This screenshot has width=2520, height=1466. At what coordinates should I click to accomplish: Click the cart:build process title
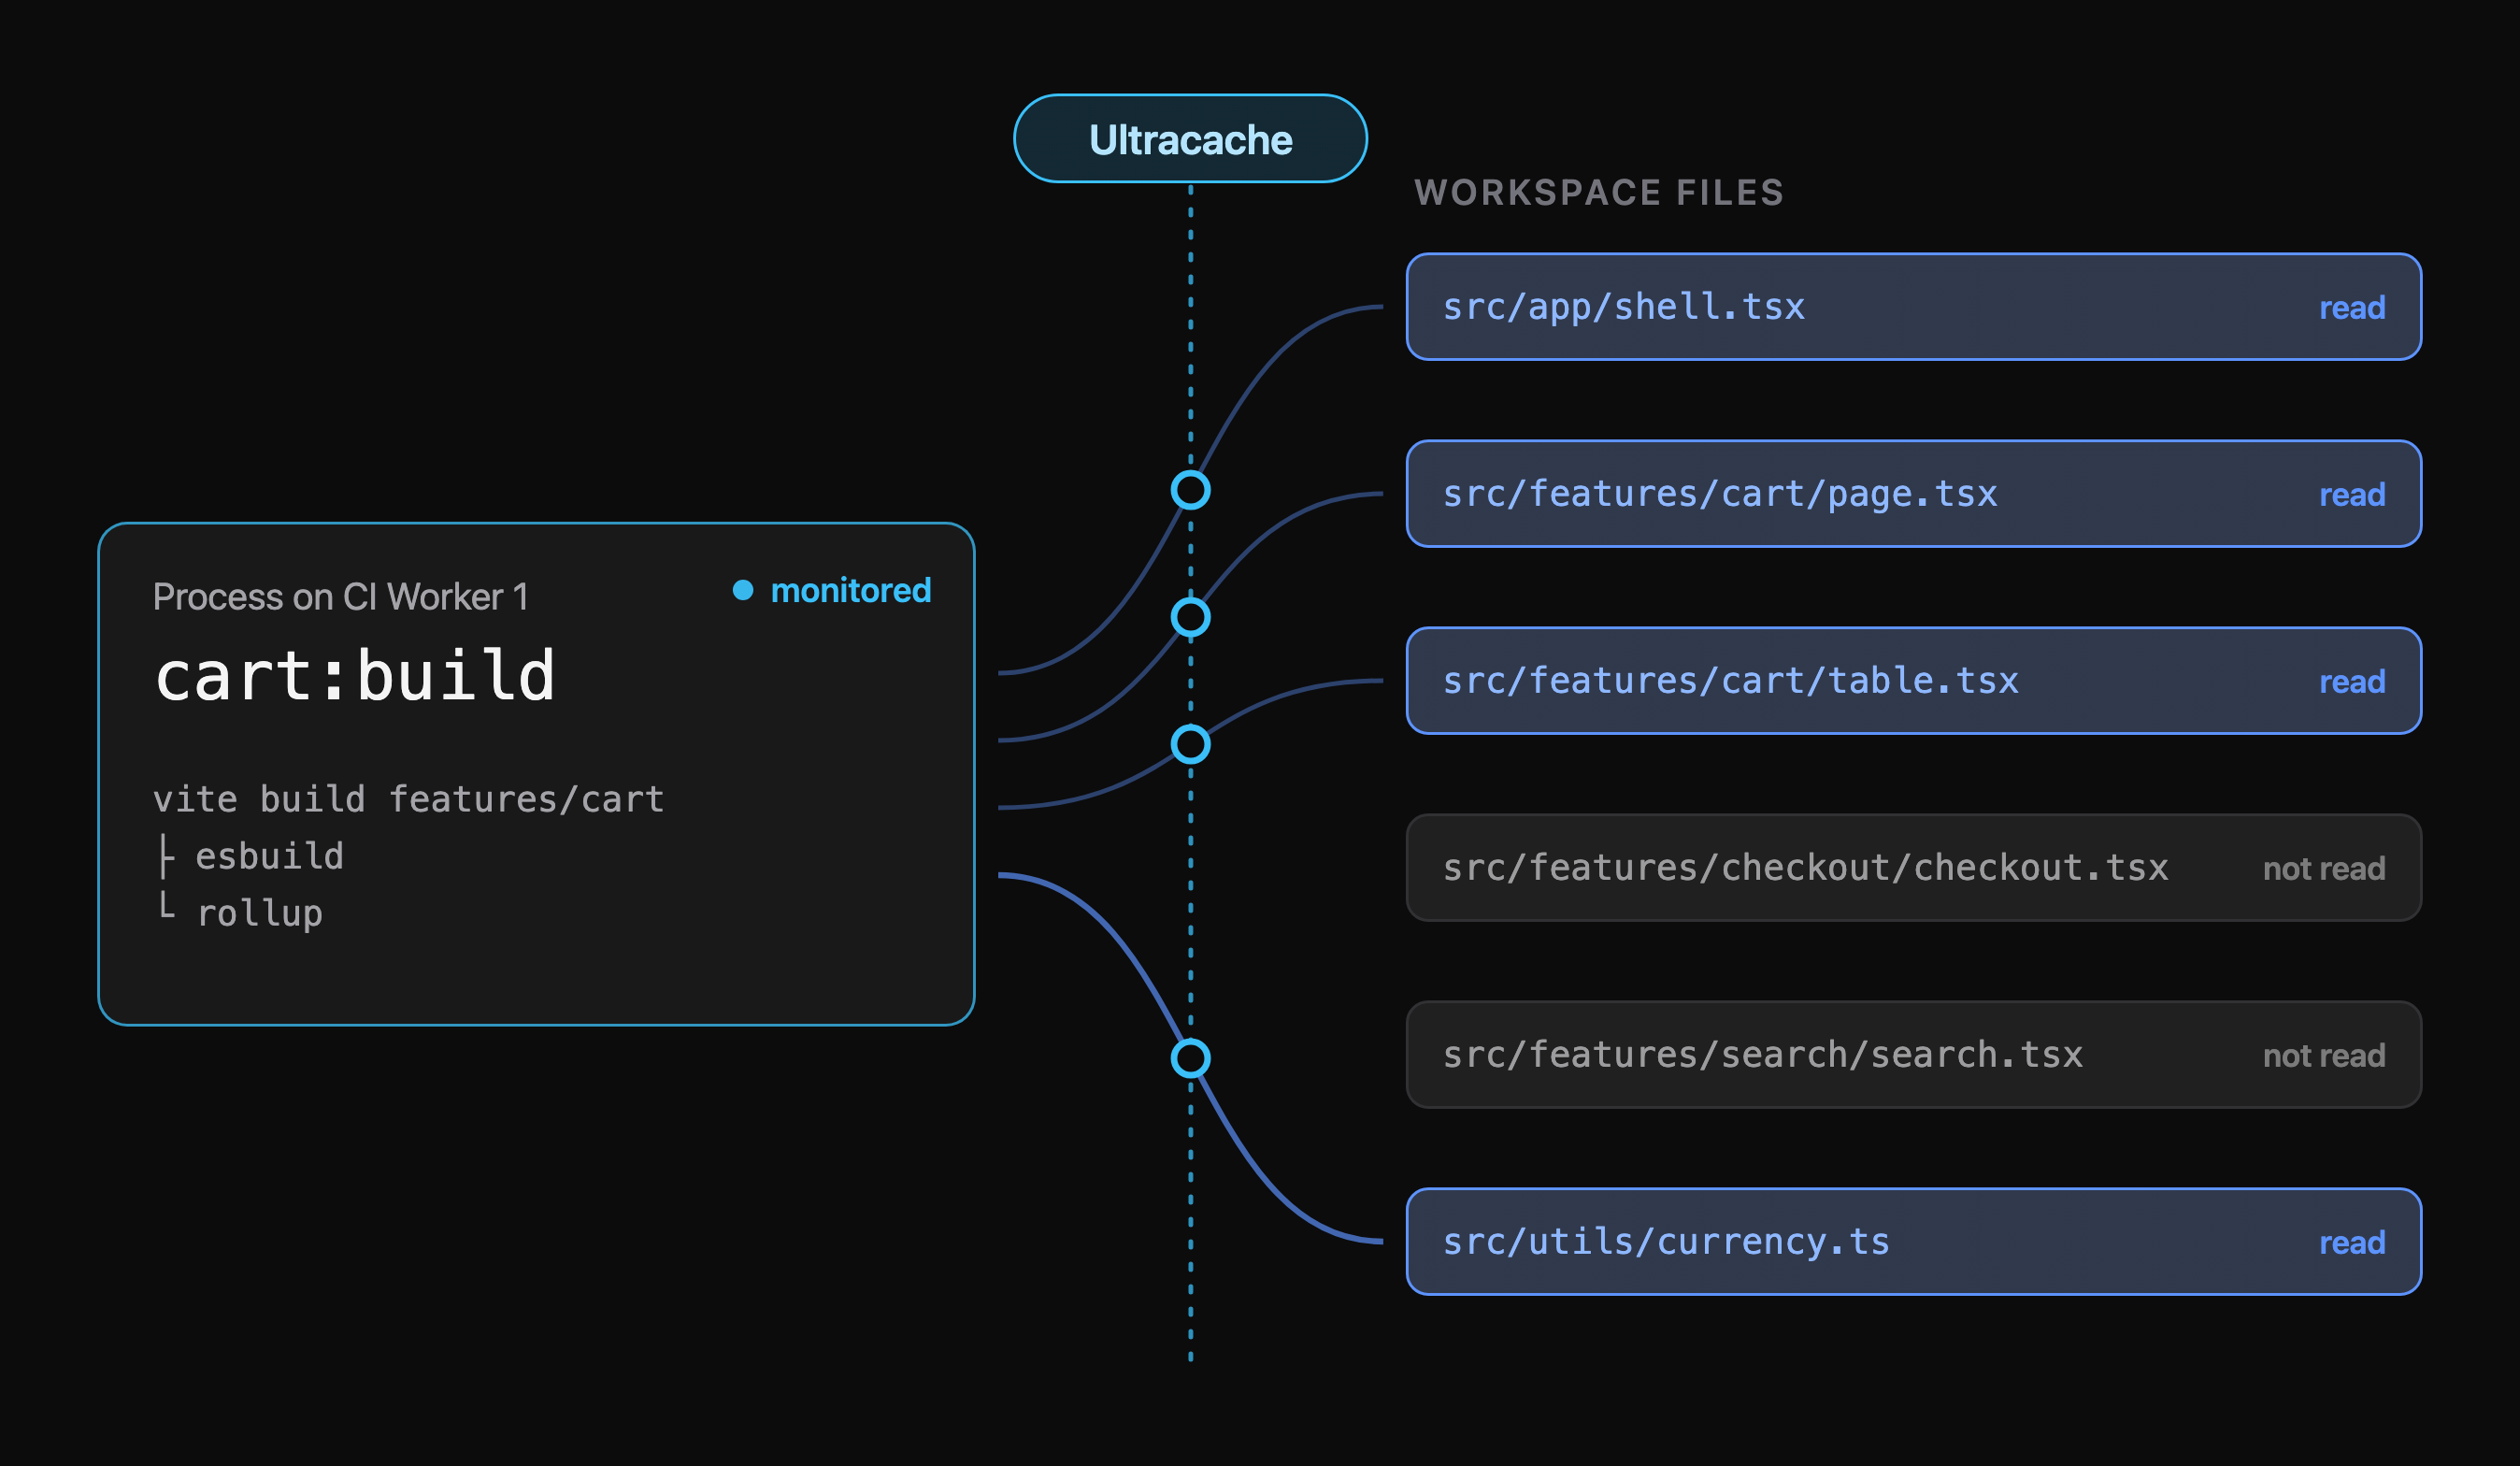355,676
